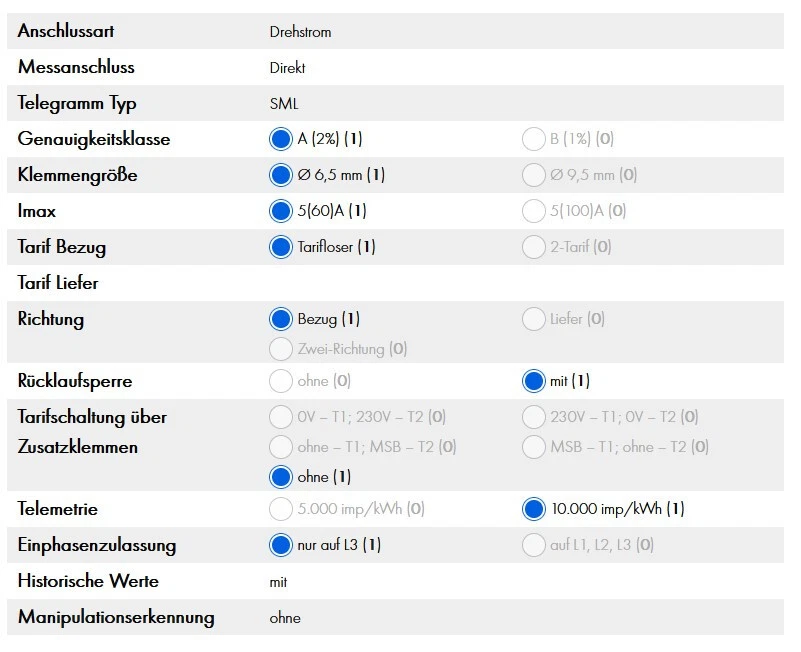Click the Klemmengröße row label
The image size is (801, 652).
[78, 175]
